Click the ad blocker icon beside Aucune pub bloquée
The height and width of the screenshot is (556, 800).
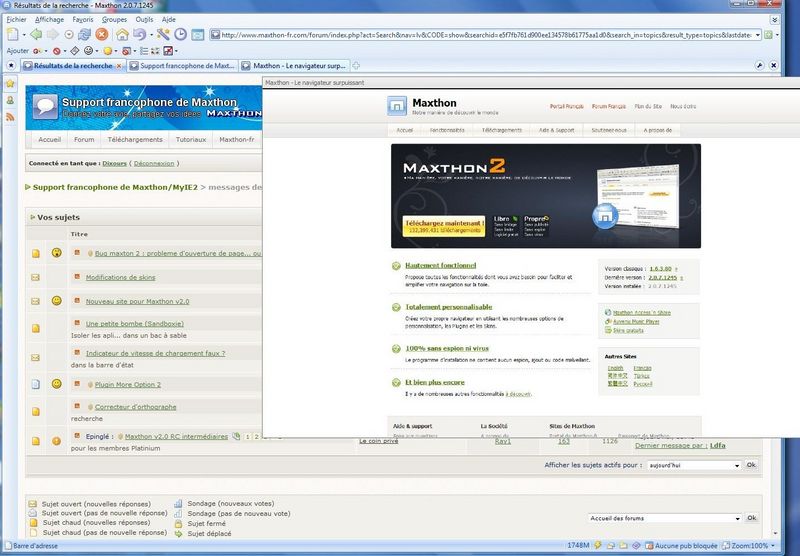tap(649, 546)
